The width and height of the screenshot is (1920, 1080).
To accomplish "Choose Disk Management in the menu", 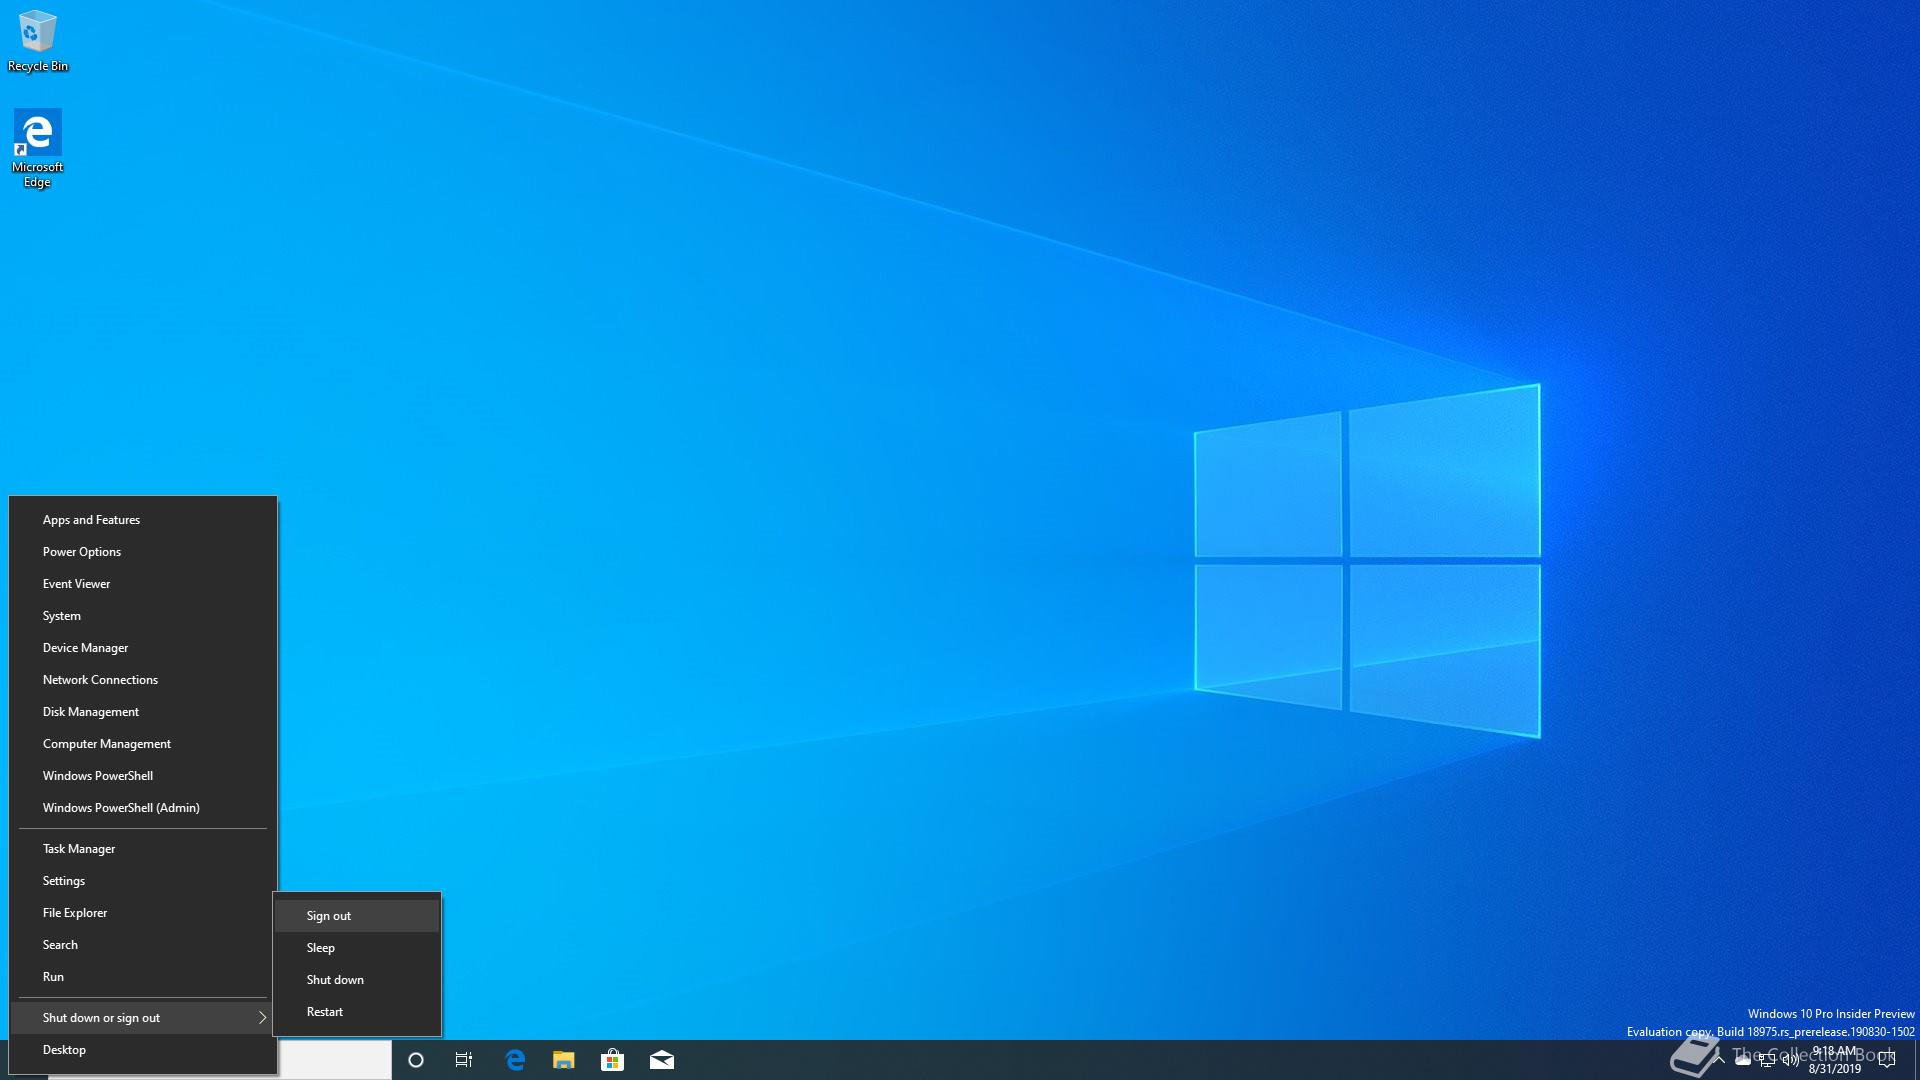I will (x=143, y=712).
